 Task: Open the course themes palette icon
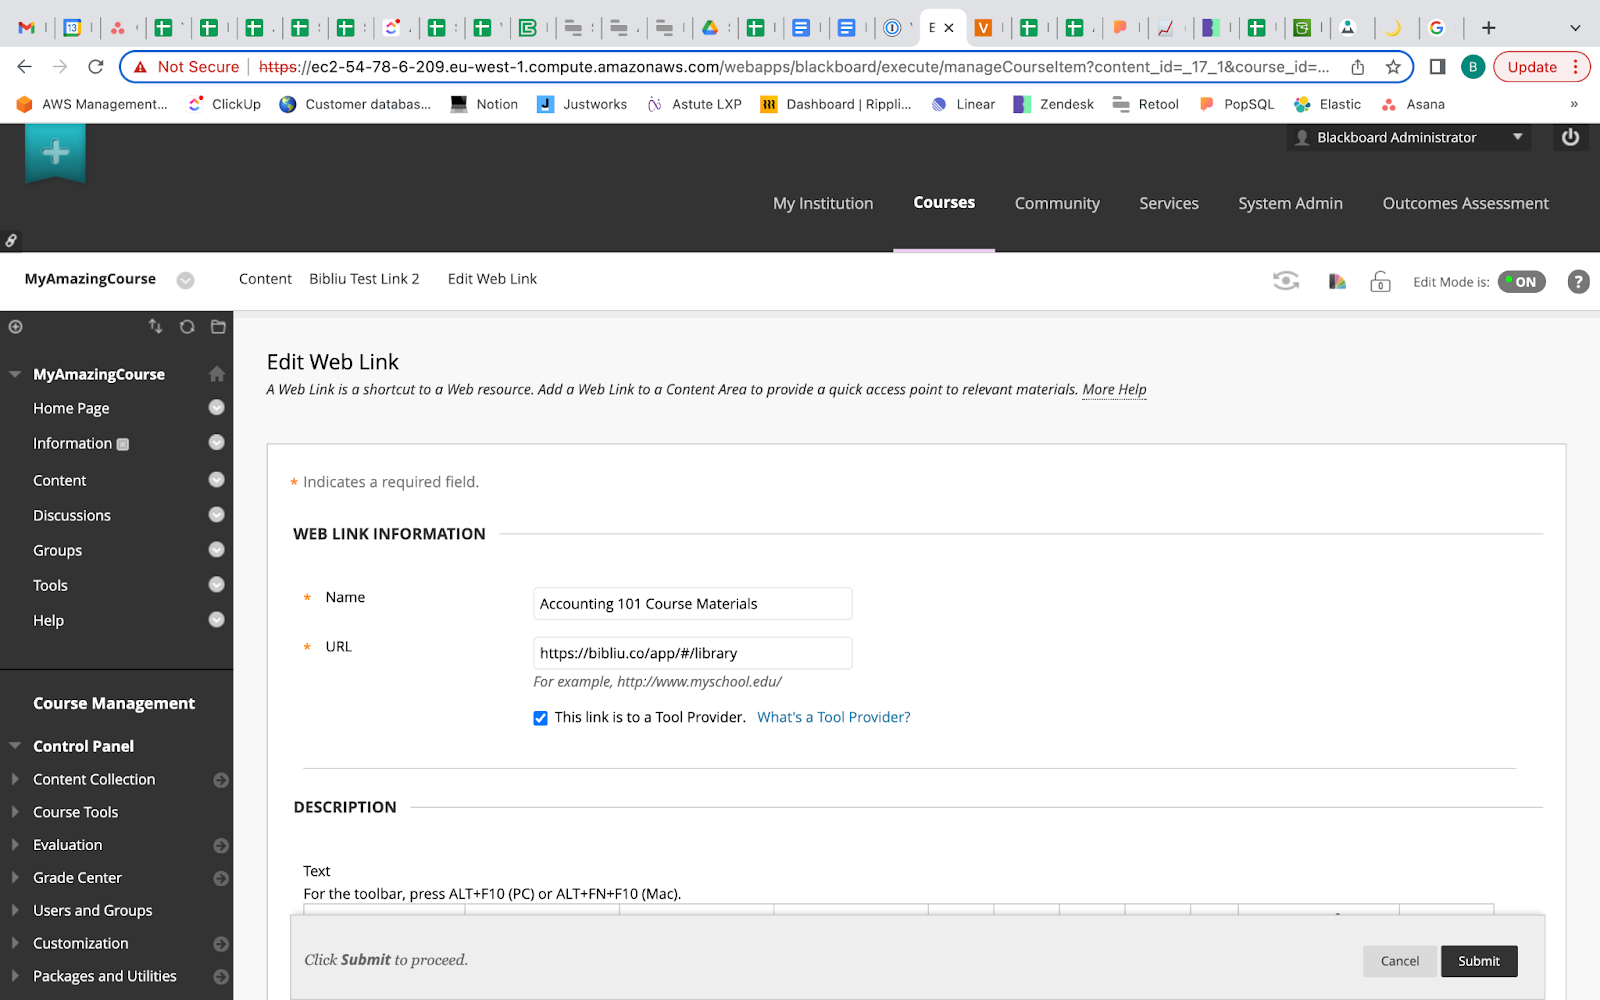point(1337,282)
